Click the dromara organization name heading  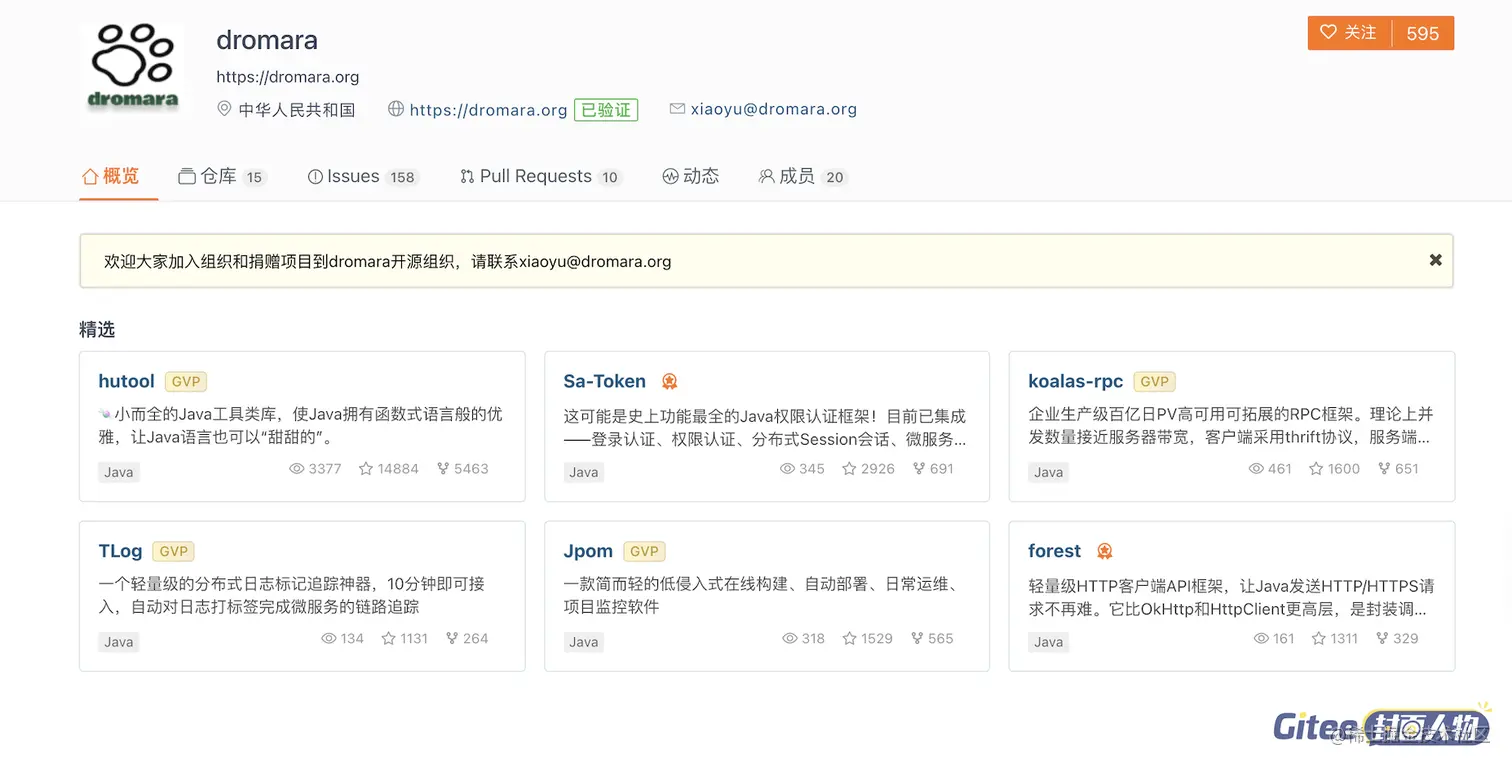[x=267, y=40]
